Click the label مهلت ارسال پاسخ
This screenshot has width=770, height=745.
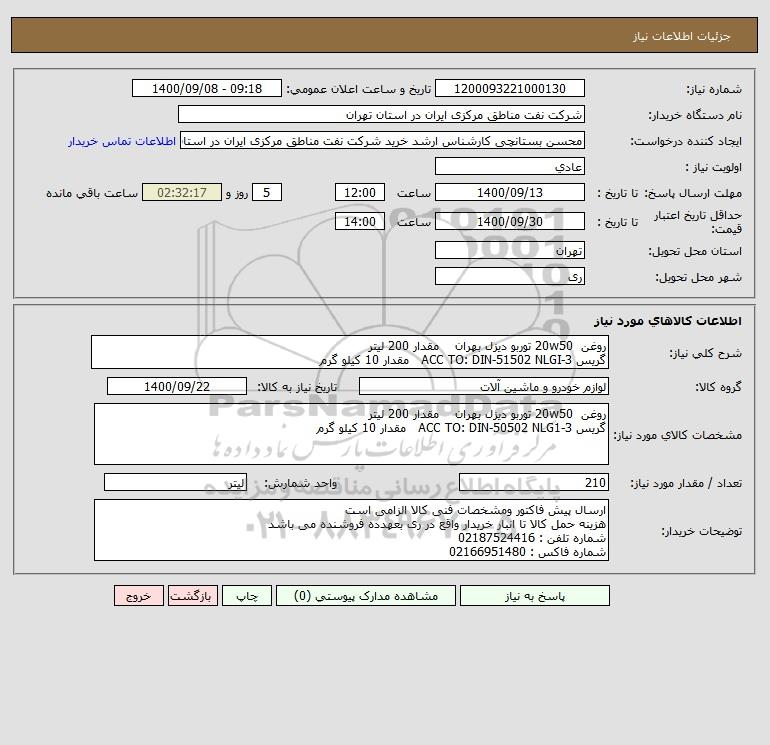[x=693, y=193]
